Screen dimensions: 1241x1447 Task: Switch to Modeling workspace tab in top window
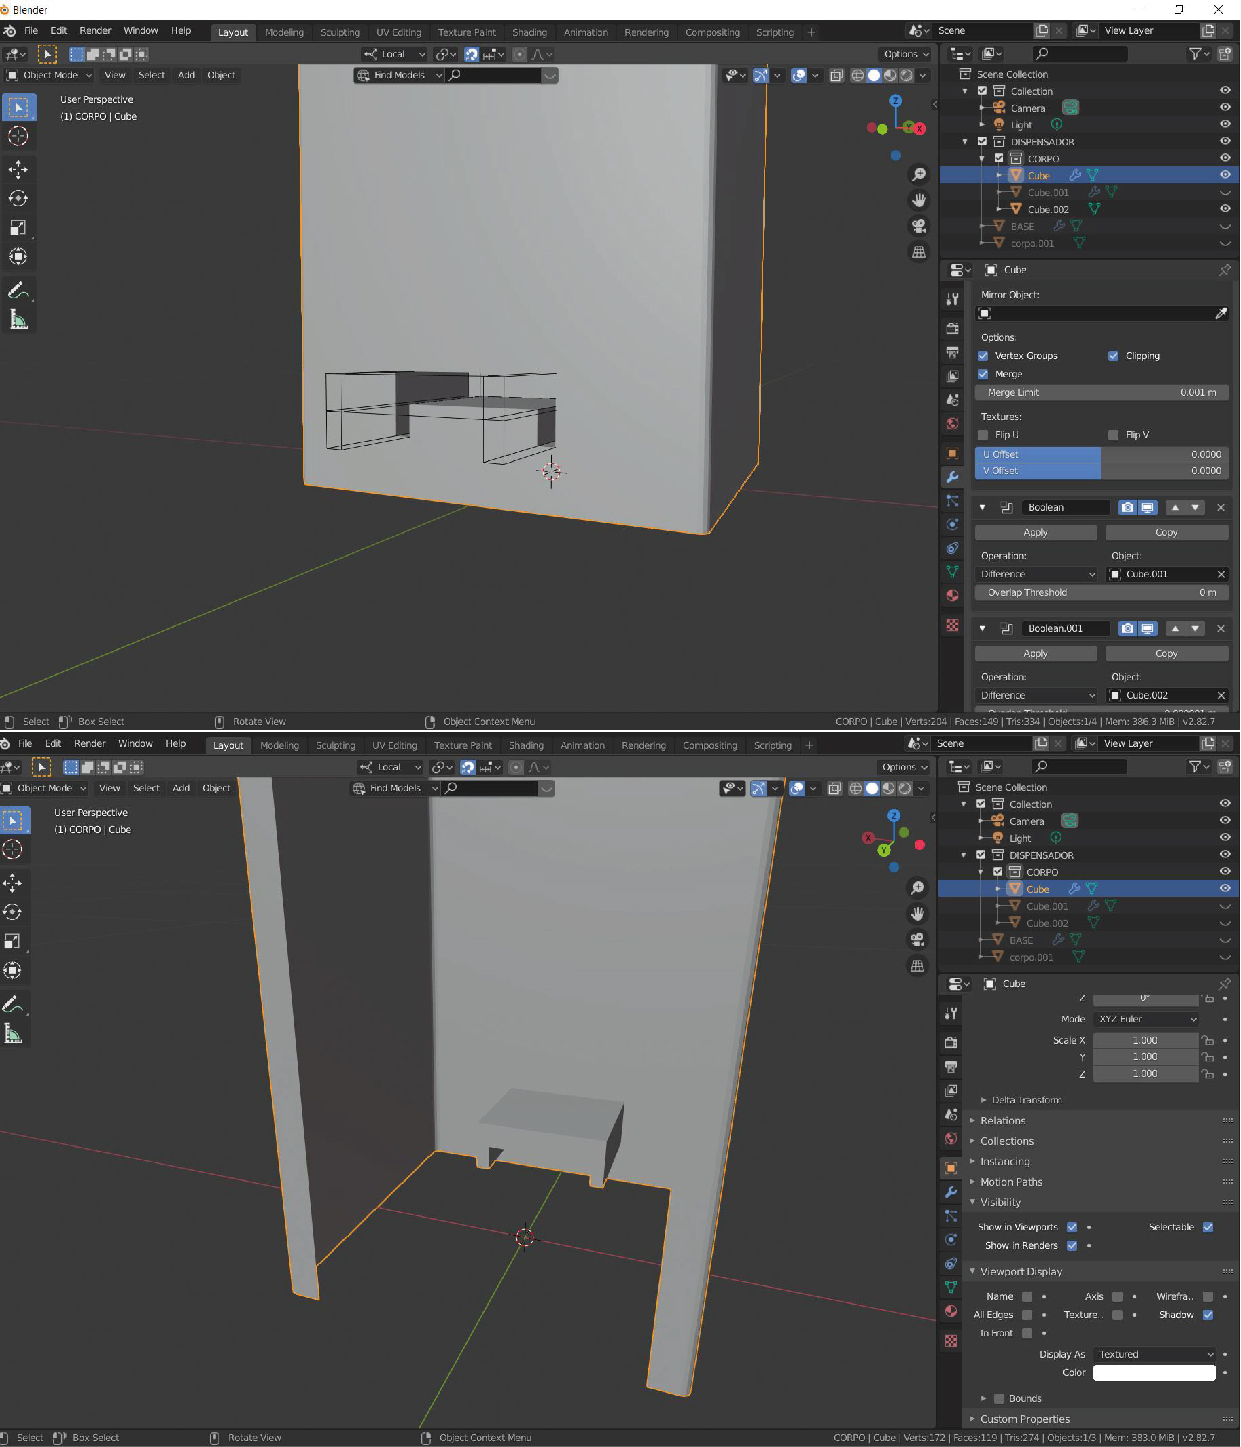(285, 32)
